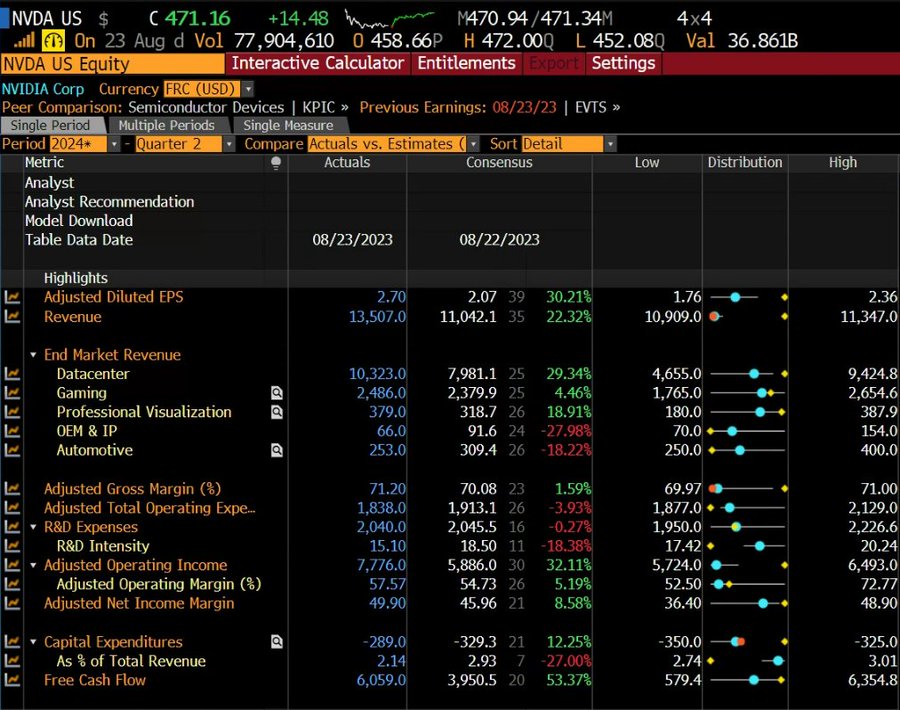Image resolution: width=900 pixels, height=710 pixels.
Task: Click the "Model Download" row label
Action: pyautogui.click(x=79, y=220)
